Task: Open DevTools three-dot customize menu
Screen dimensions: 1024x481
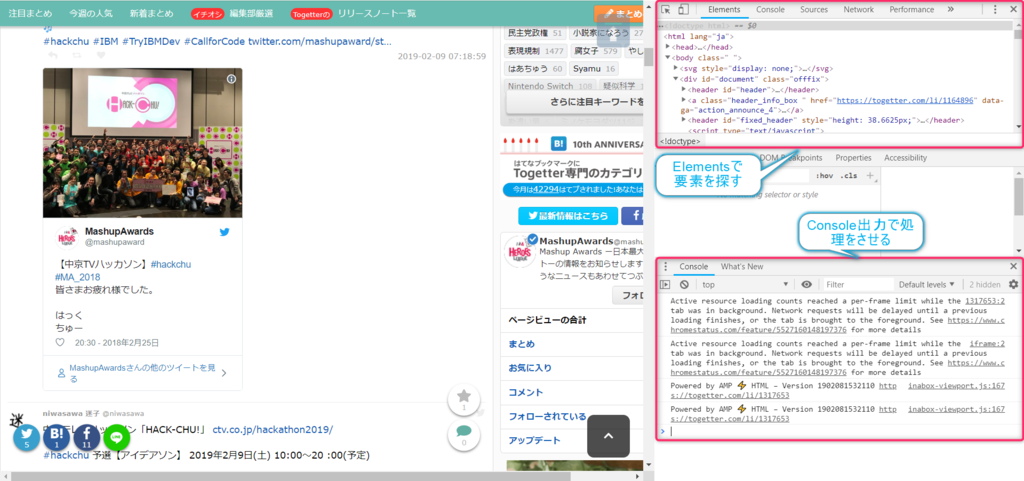Action: (x=995, y=10)
